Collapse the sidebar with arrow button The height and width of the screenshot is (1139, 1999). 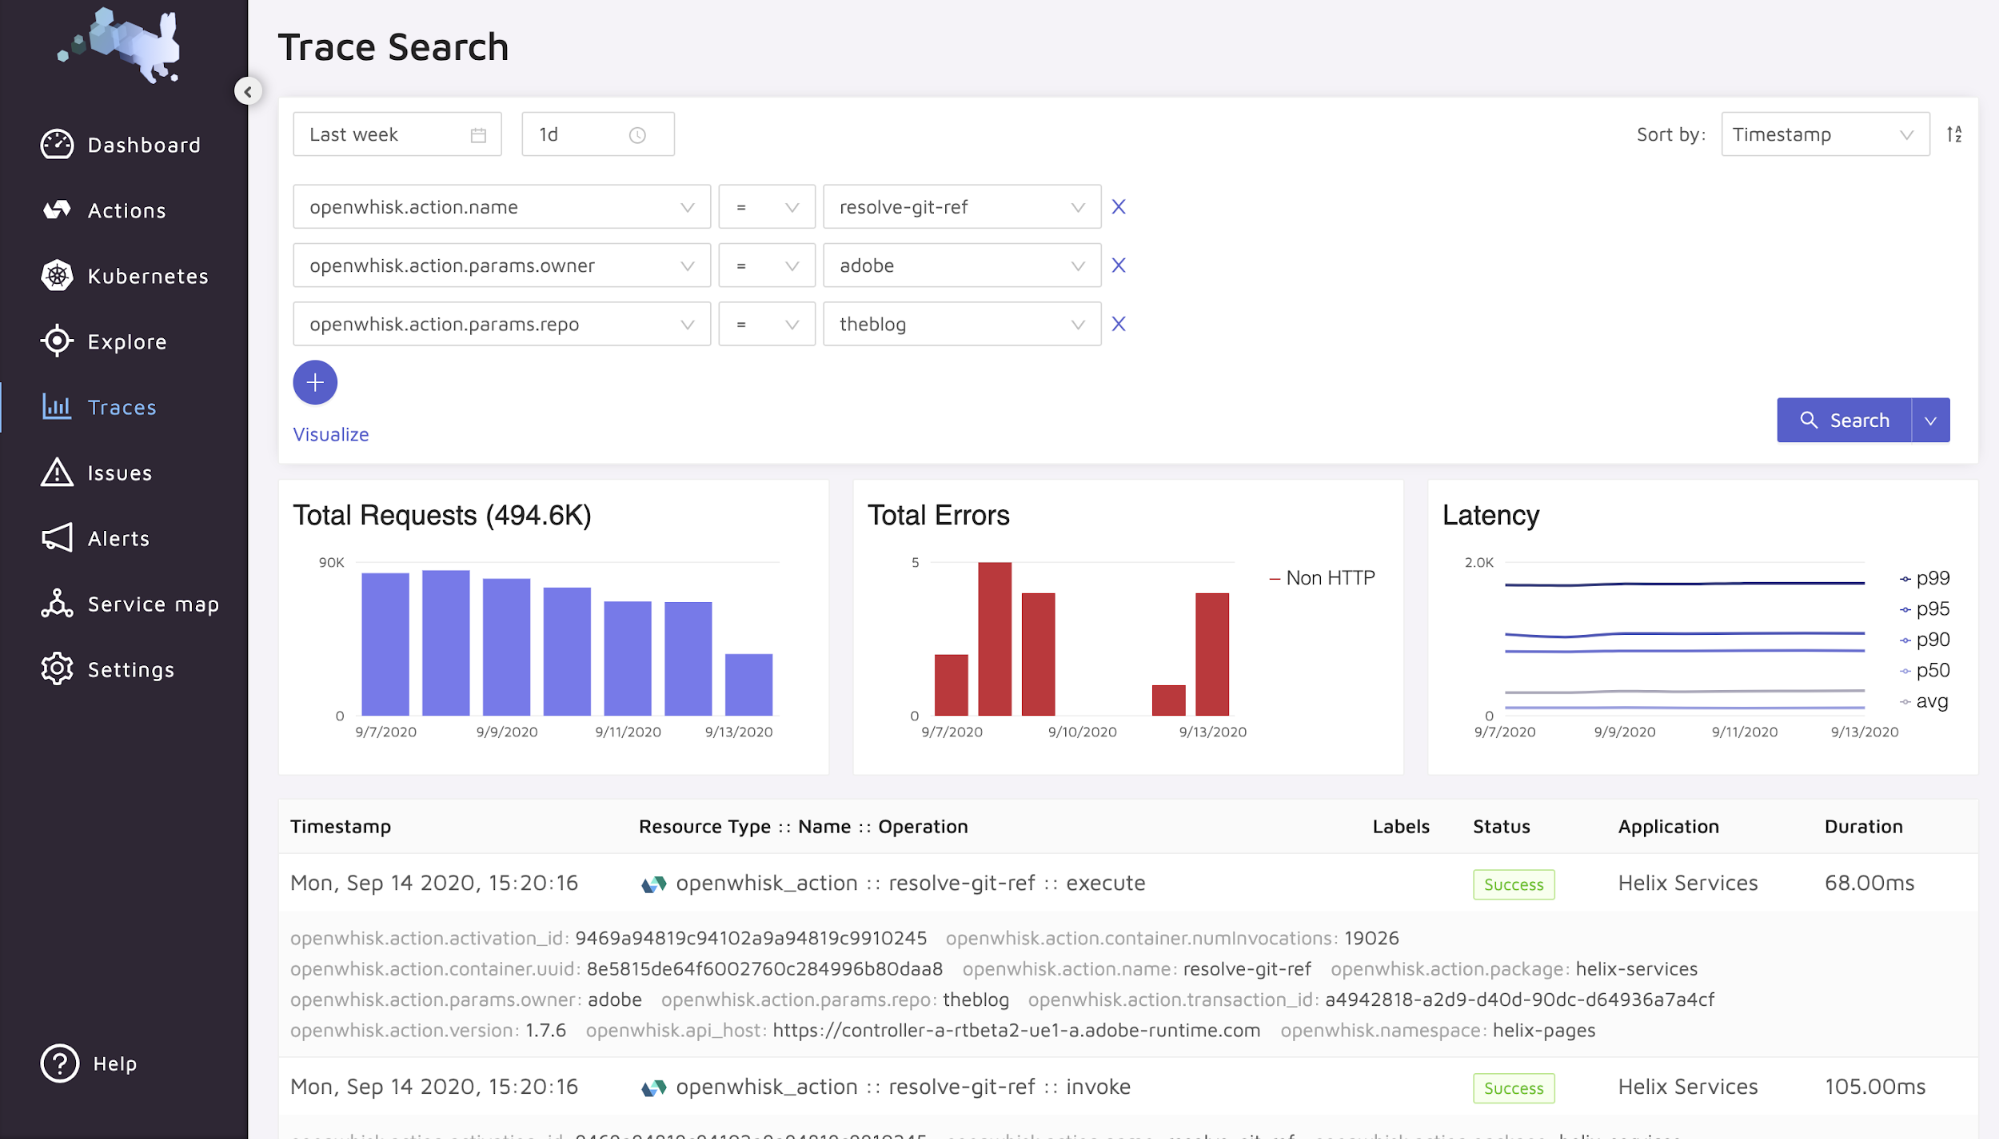click(248, 91)
